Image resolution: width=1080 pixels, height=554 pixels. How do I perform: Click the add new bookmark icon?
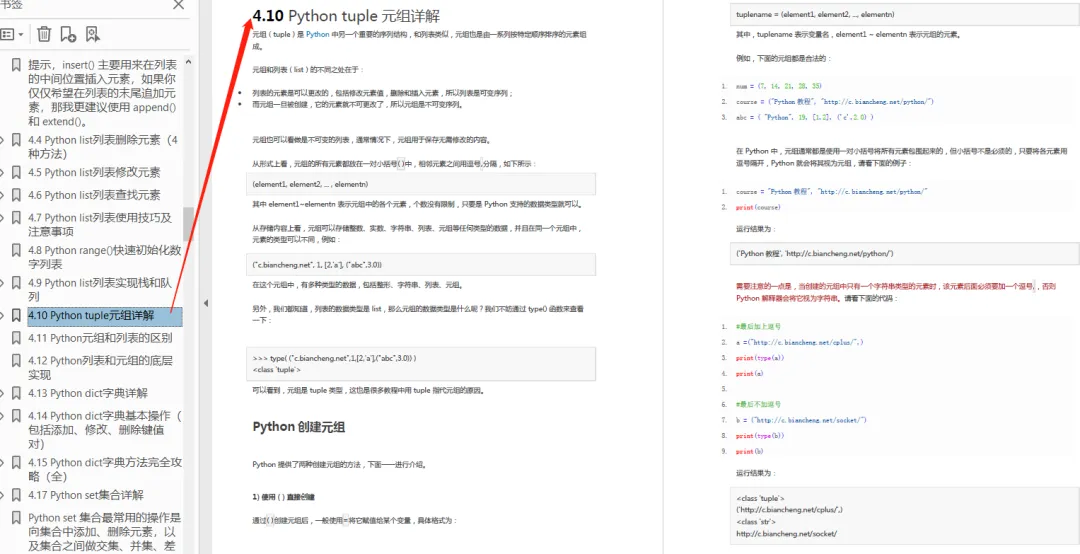point(68,34)
